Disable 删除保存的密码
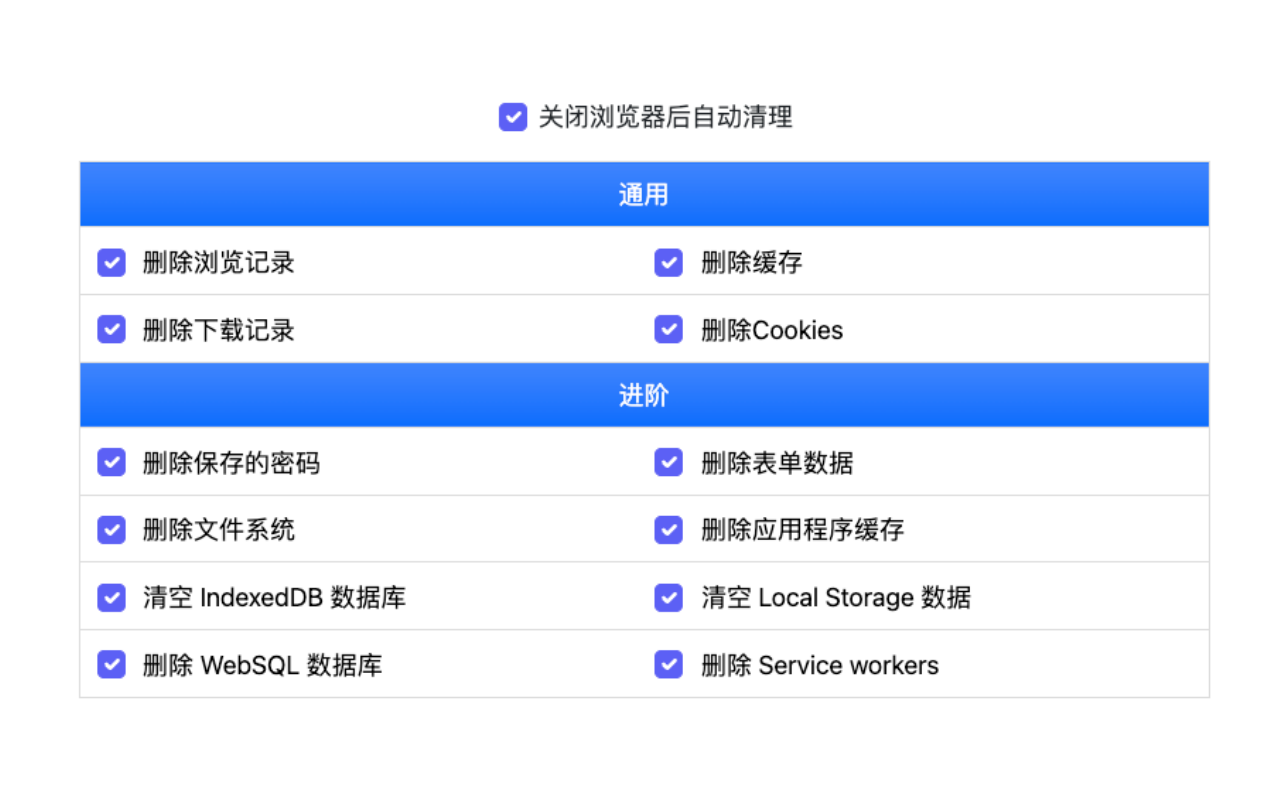1280x800 pixels. [x=111, y=462]
